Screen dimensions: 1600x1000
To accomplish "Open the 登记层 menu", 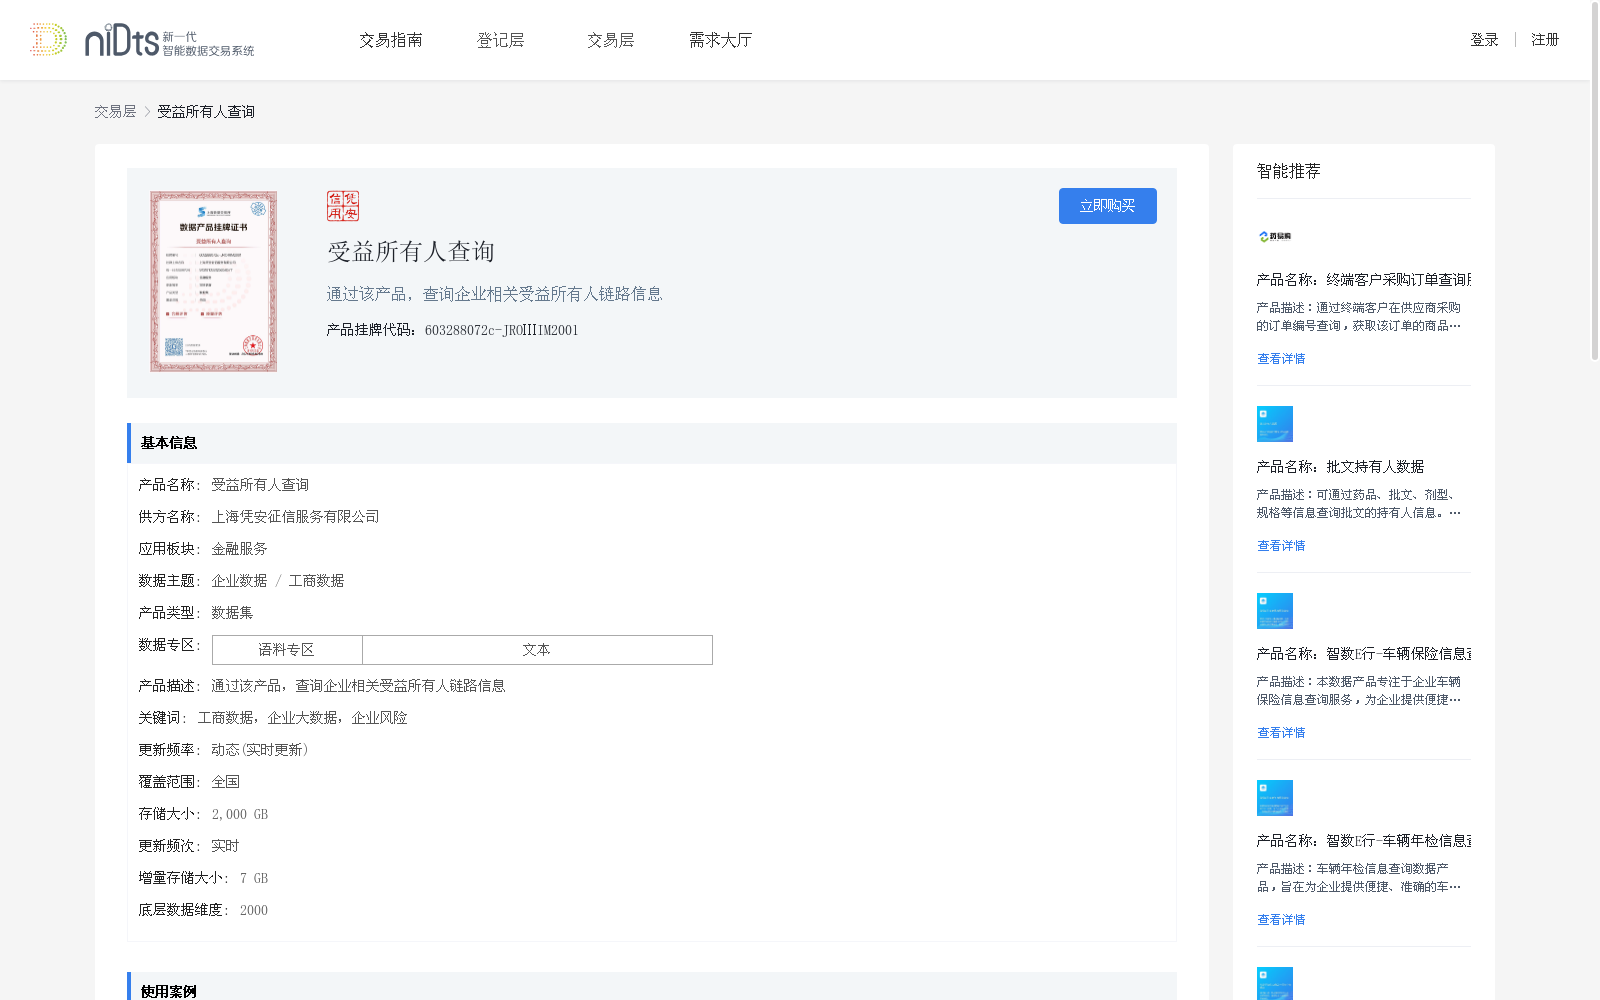I will click(x=501, y=40).
